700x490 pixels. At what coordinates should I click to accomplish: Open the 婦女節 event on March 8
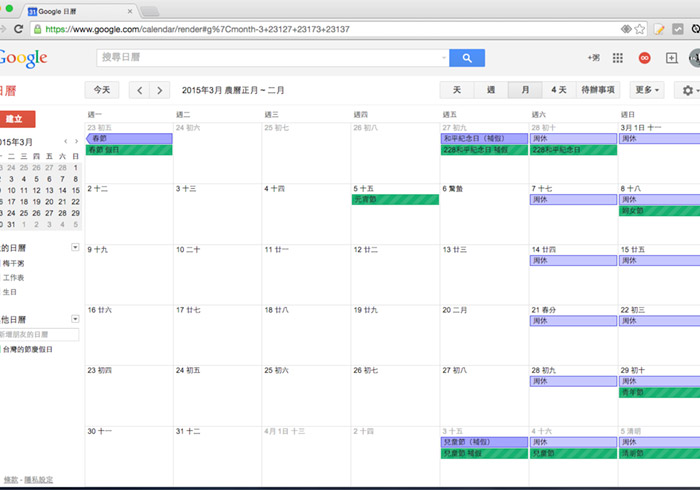[659, 211]
